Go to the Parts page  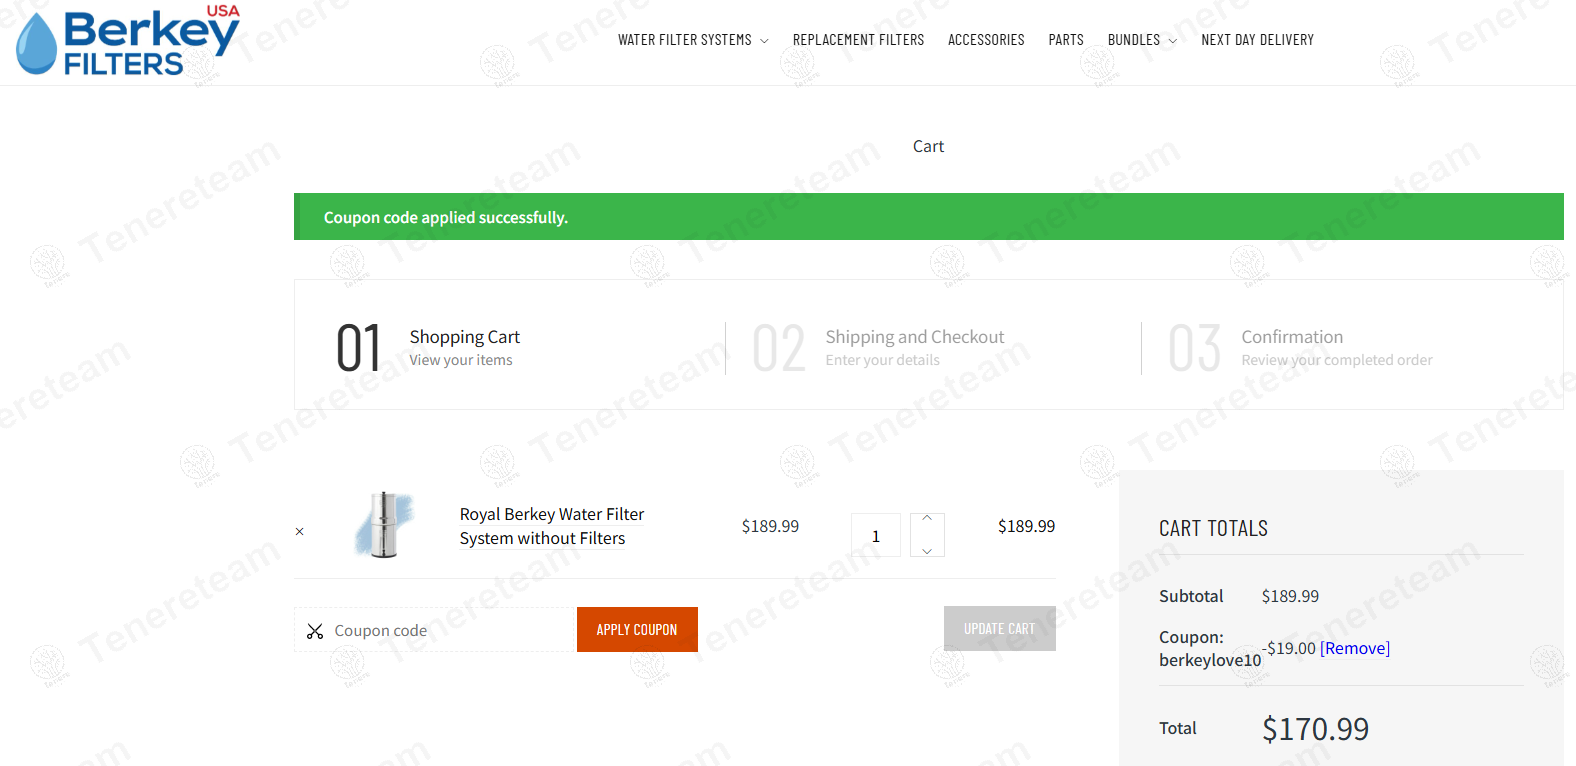coord(1066,40)
